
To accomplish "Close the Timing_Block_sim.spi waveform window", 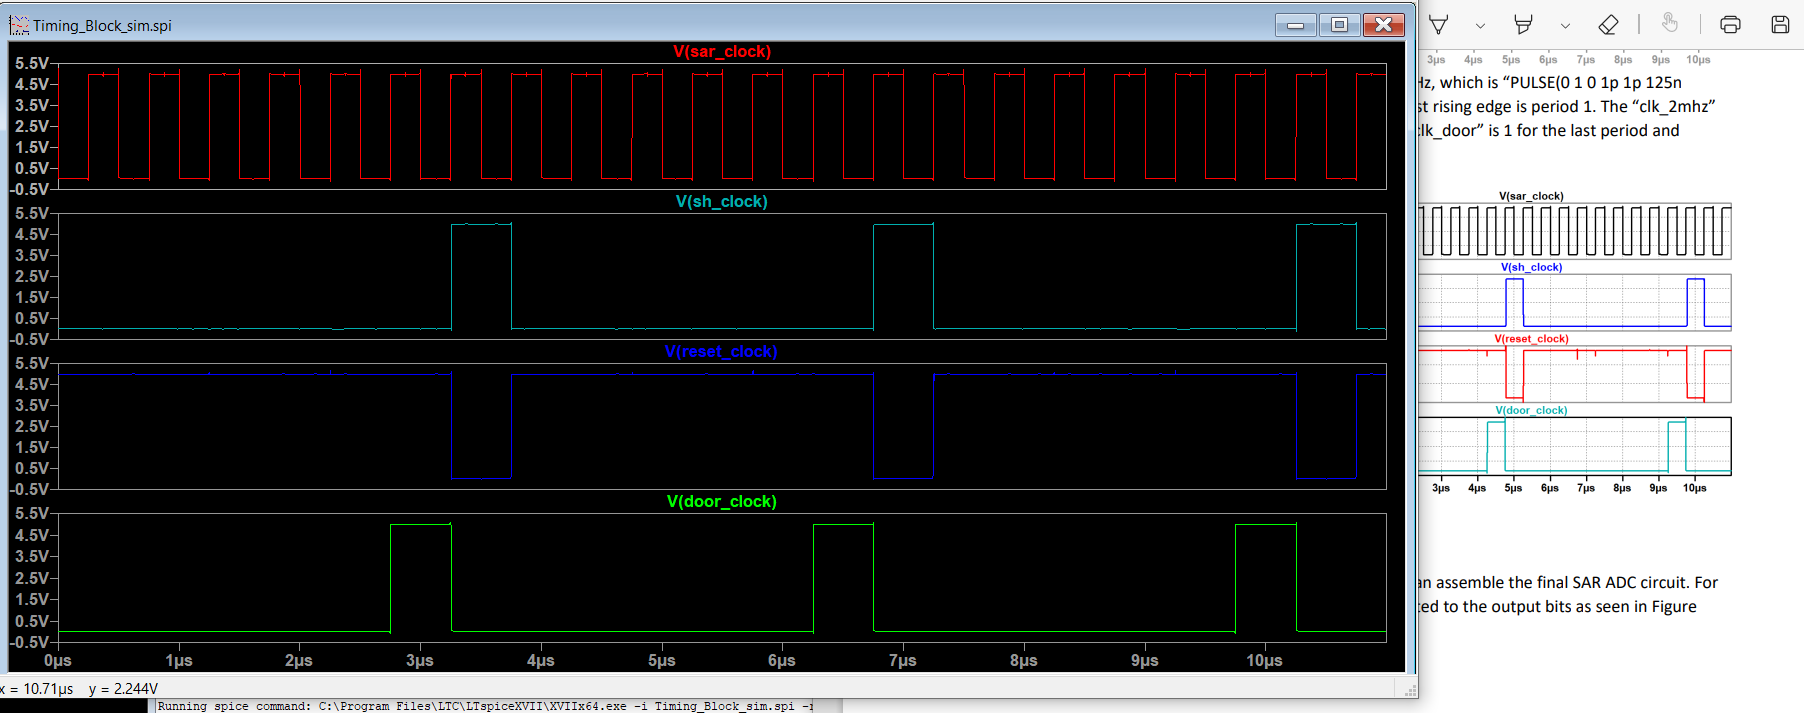I will (1384, 25).
